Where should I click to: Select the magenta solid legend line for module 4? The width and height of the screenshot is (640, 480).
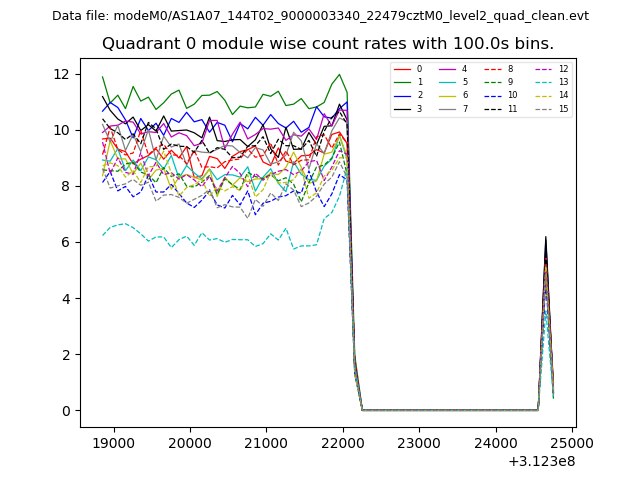(x=449, y=69)
